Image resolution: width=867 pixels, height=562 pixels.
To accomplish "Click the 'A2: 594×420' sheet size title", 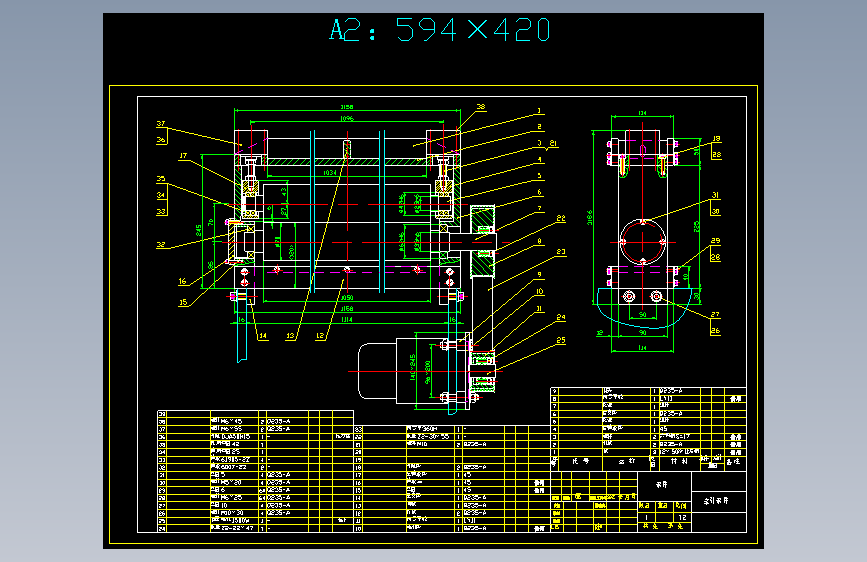I will click(440, 30).
